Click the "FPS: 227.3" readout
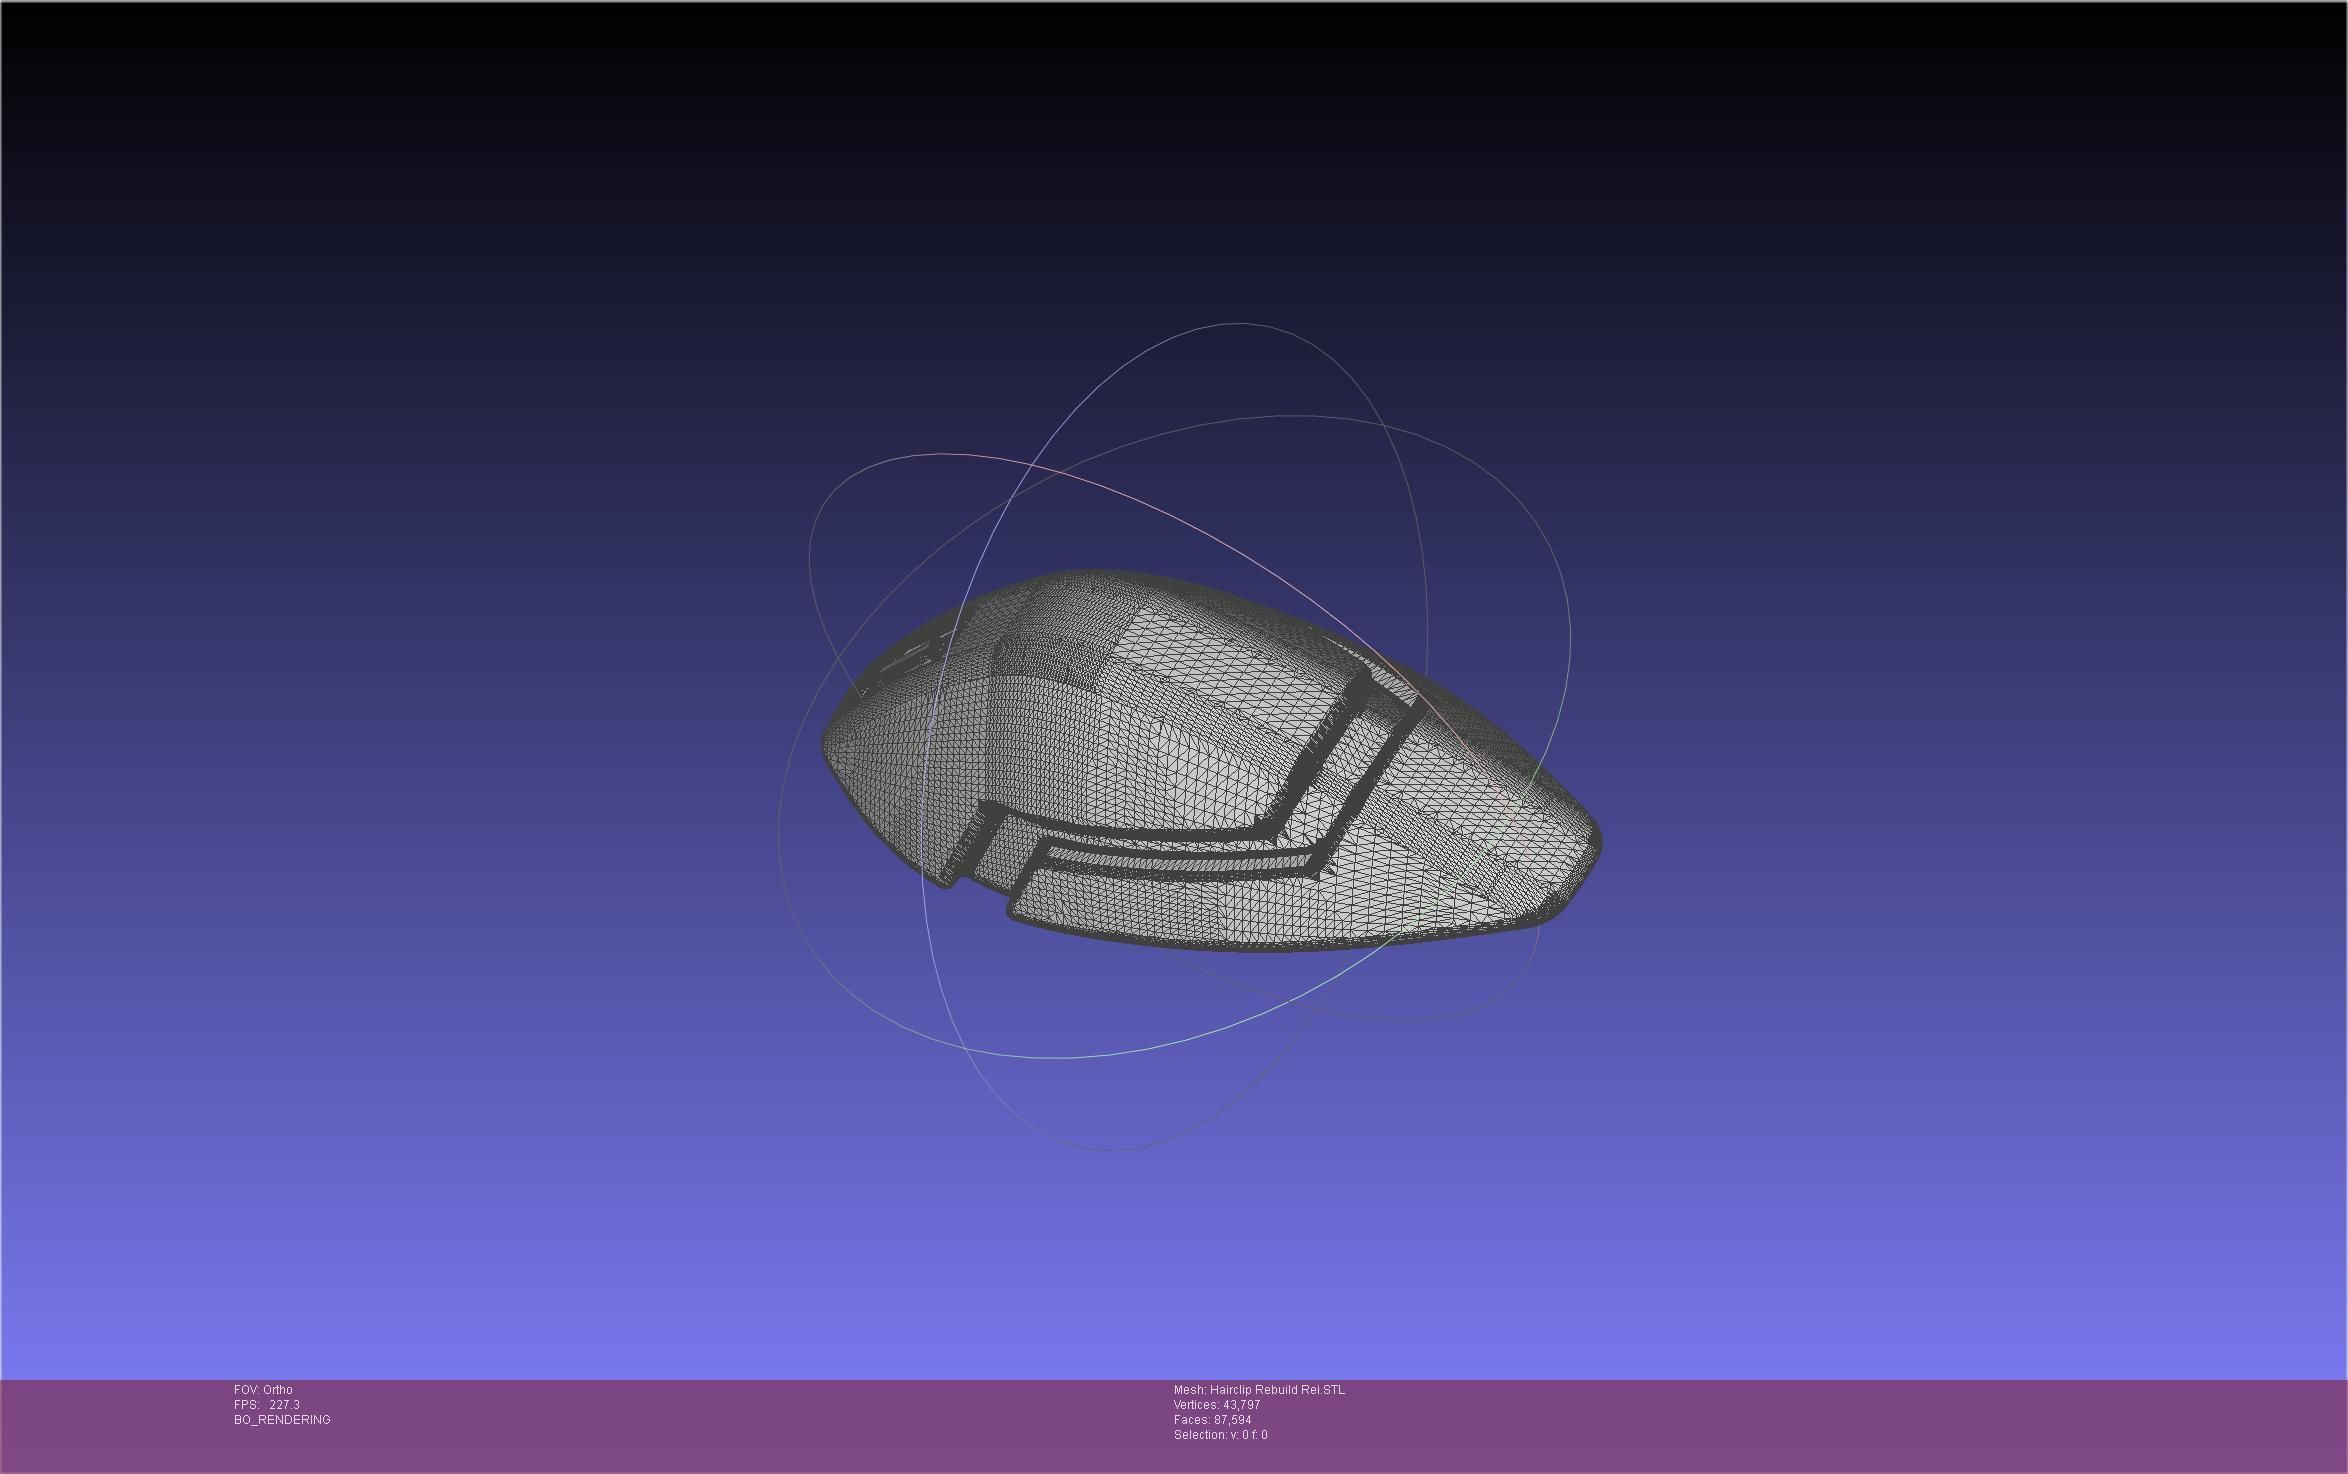Viewport: 2348px width, 1474px height. [x=267, y=1405]
